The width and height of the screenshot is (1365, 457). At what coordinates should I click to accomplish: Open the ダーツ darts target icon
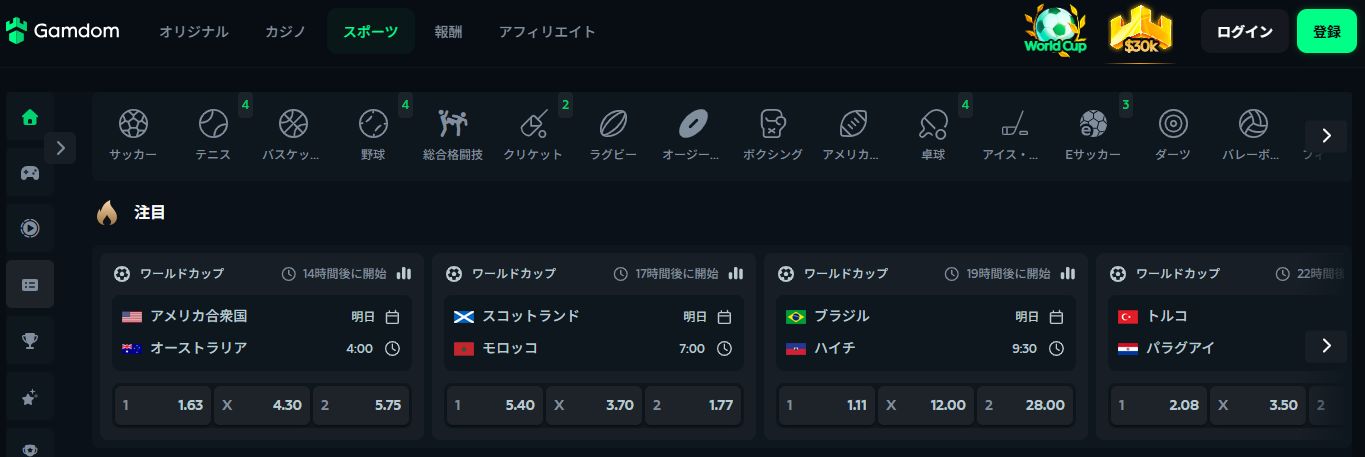coord(1173,124)
